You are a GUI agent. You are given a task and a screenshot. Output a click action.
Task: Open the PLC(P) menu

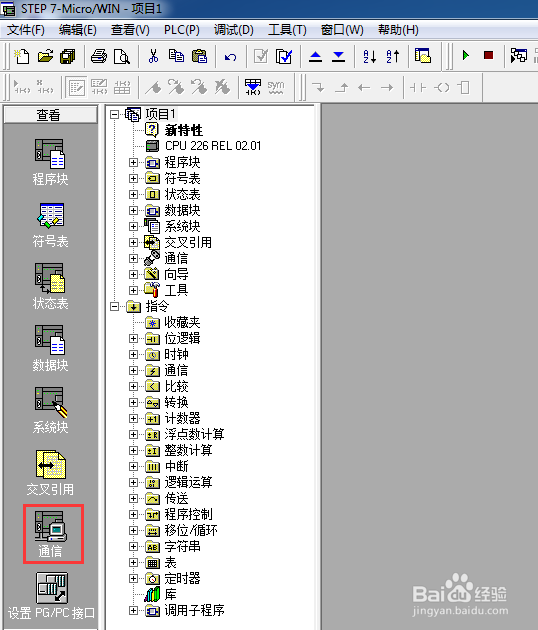pos(182,30)
